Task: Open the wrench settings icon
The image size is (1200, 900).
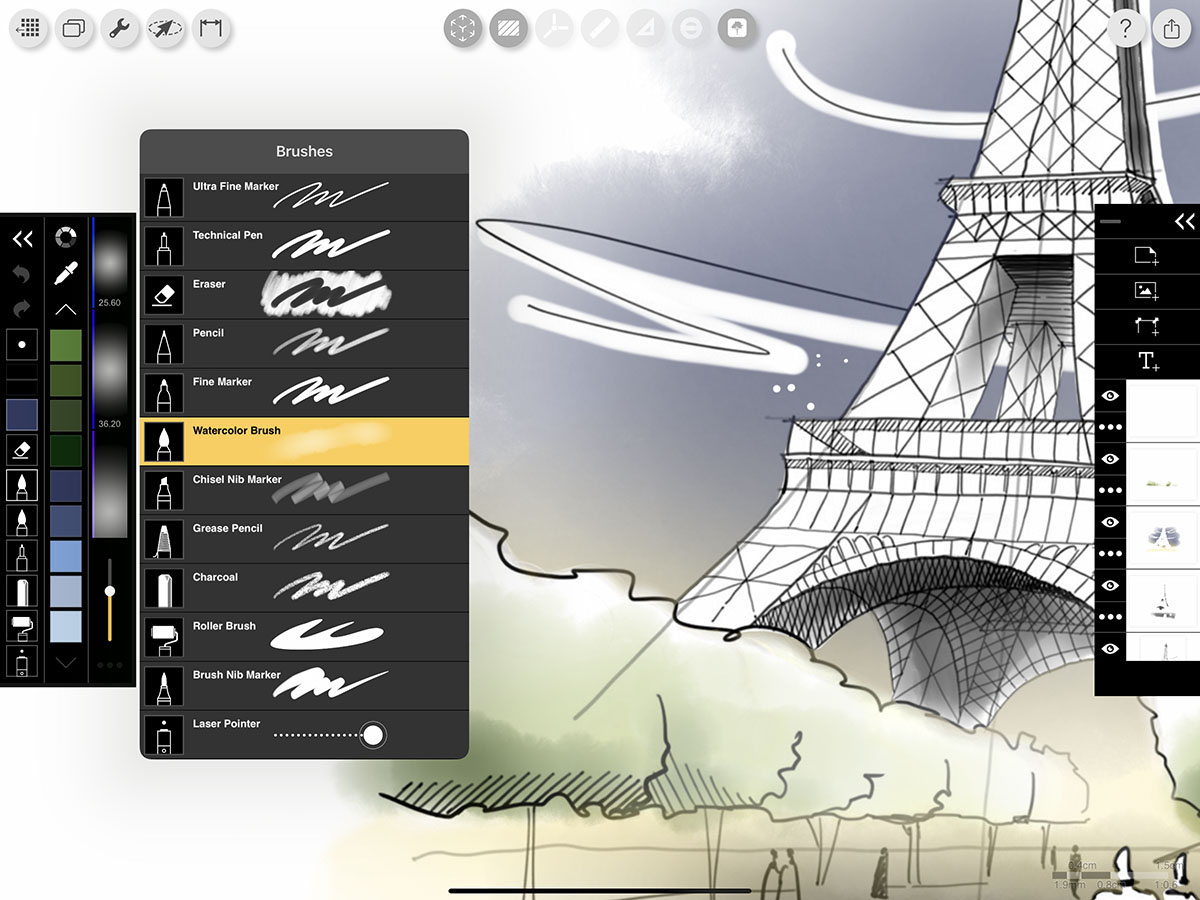Action: (119, 29)
